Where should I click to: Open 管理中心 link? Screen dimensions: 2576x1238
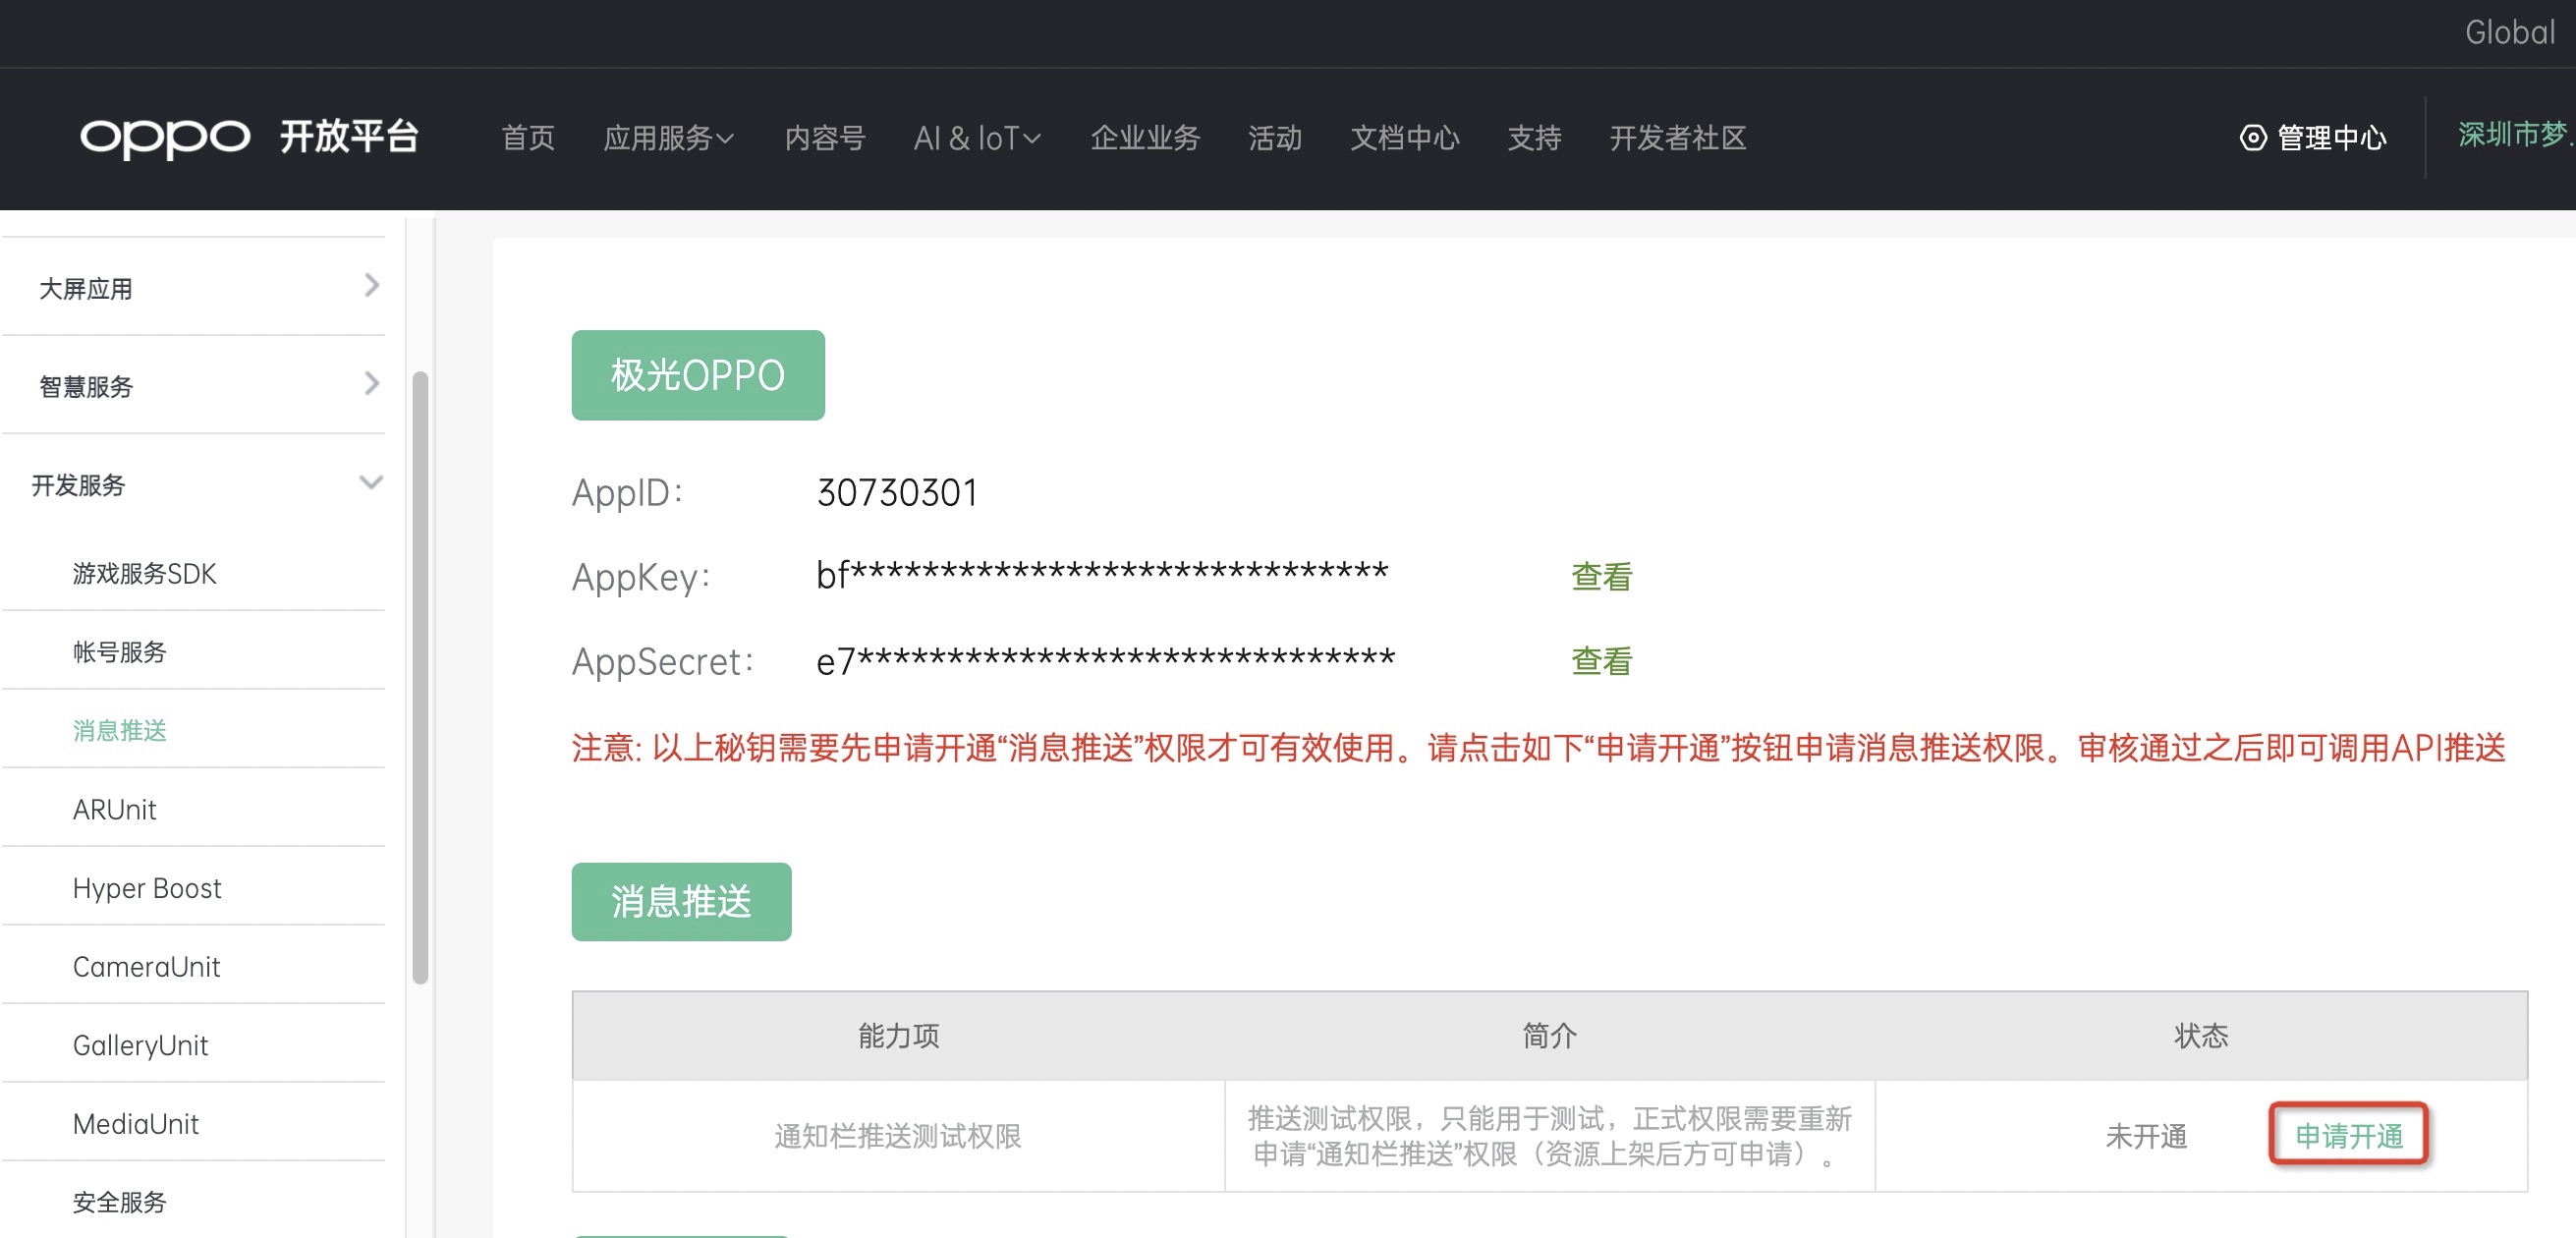point(2331,138)
